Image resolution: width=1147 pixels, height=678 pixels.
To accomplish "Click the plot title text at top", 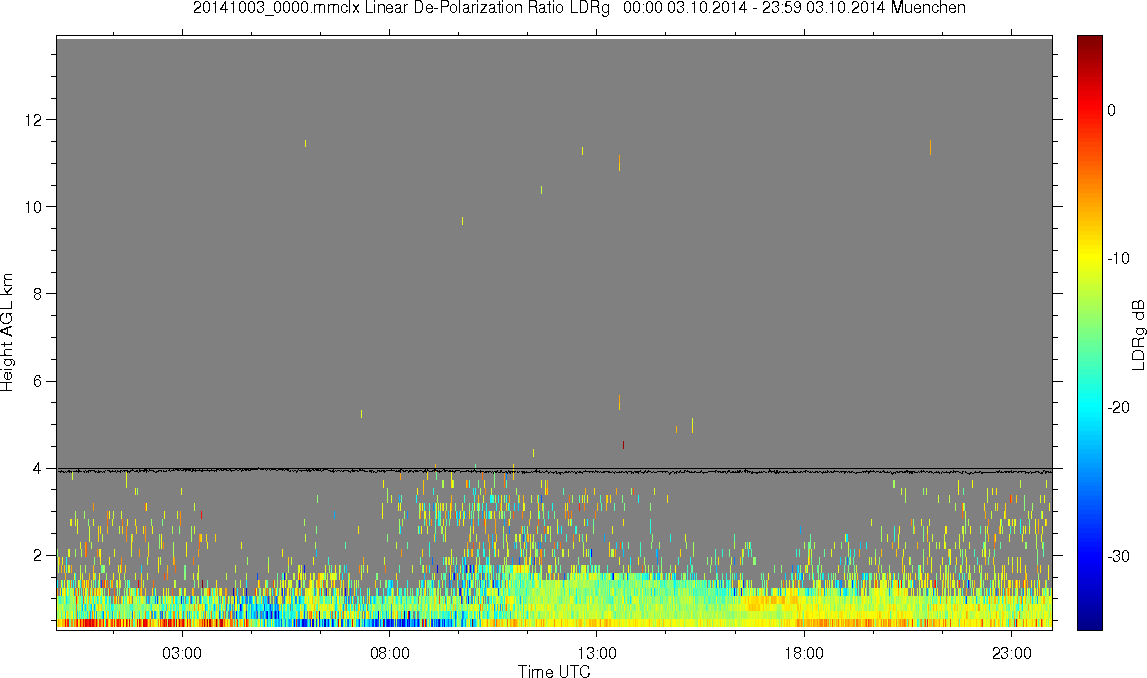I will point(579,8).
